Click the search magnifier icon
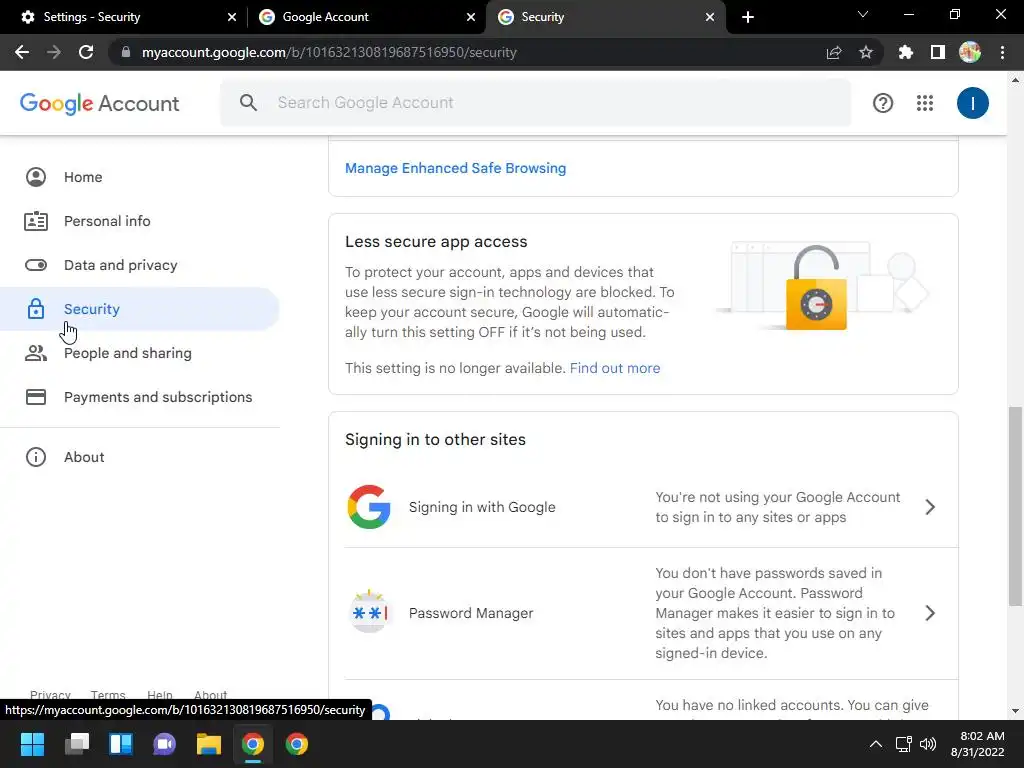This screenshot has width=1024, height=768. [248, 103]
